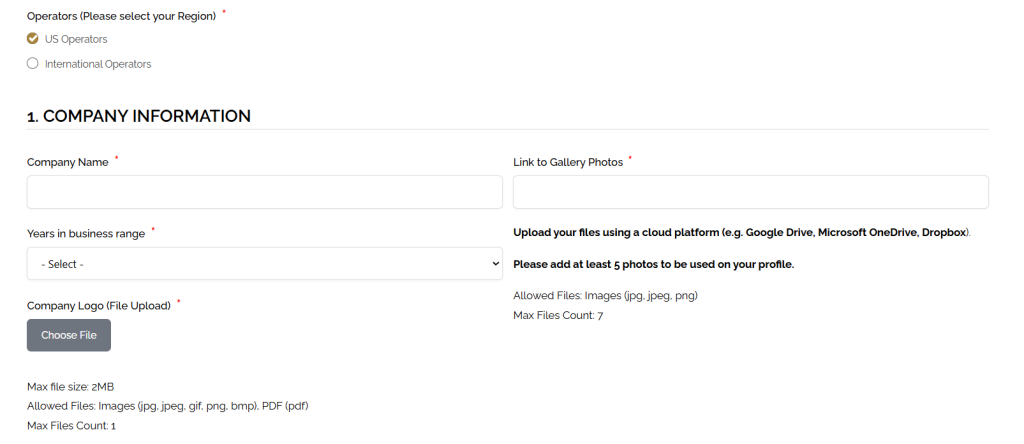Open the Years in business range dropdown
Screen dimensions: 1024x444
click(264, 264)
